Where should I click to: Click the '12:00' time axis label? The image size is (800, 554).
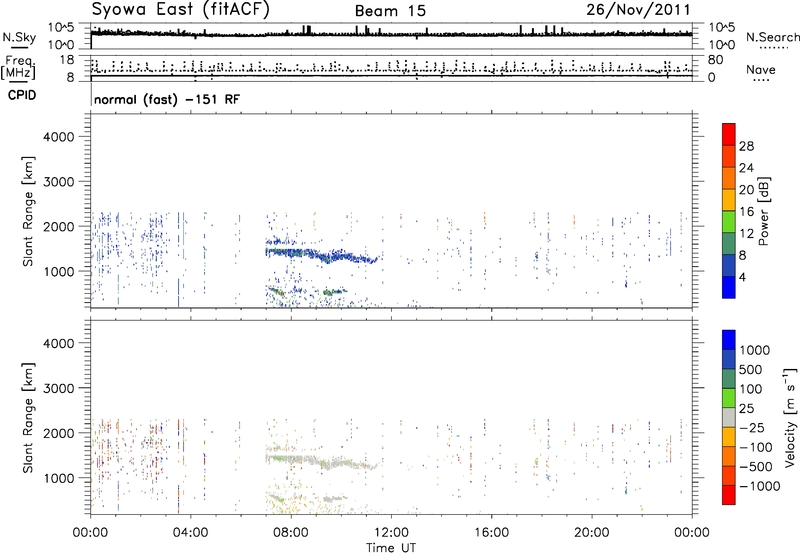[x=391, y=533]
